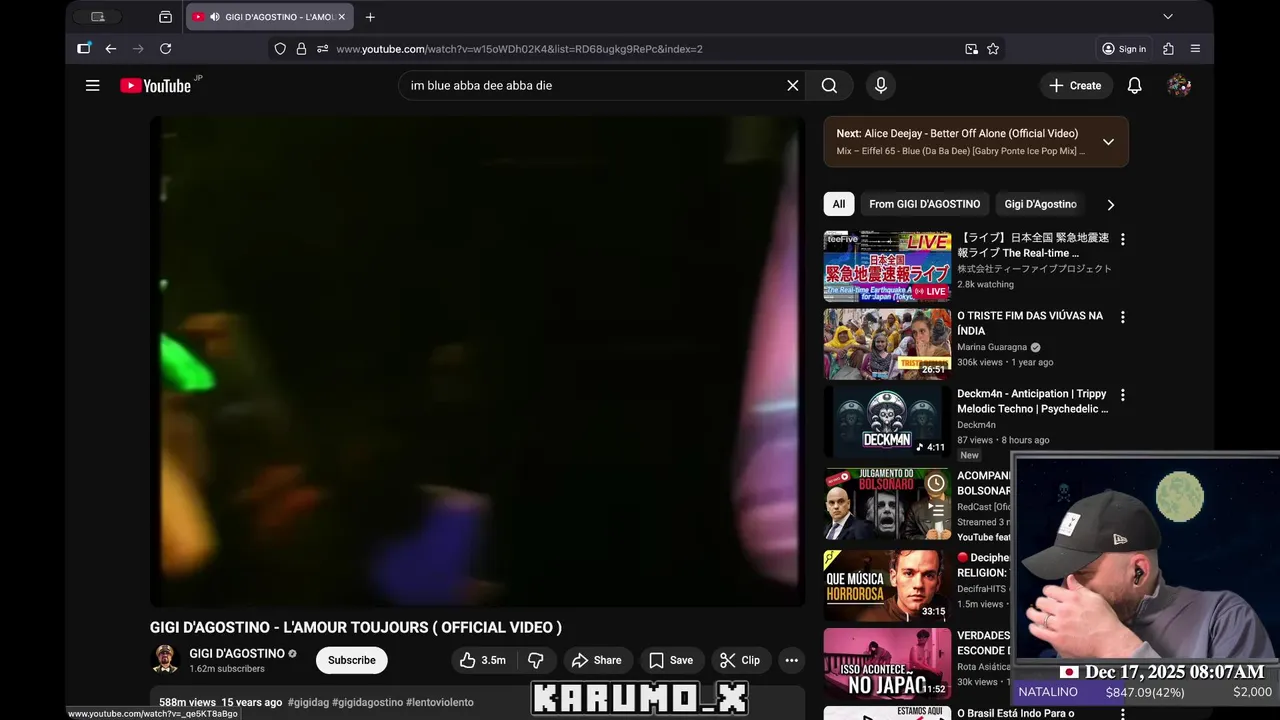Select From GIGI D'AGOSTINO chip
Viewport: 1280px width, 720px height.
point(925,204)
